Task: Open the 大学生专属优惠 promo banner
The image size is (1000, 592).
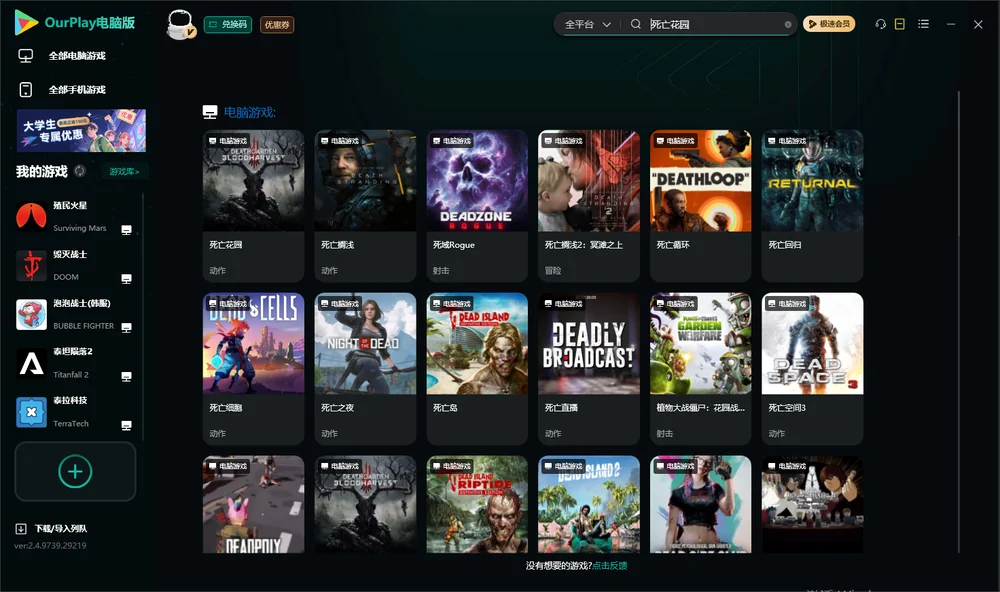Action: (x=81, y=130)
